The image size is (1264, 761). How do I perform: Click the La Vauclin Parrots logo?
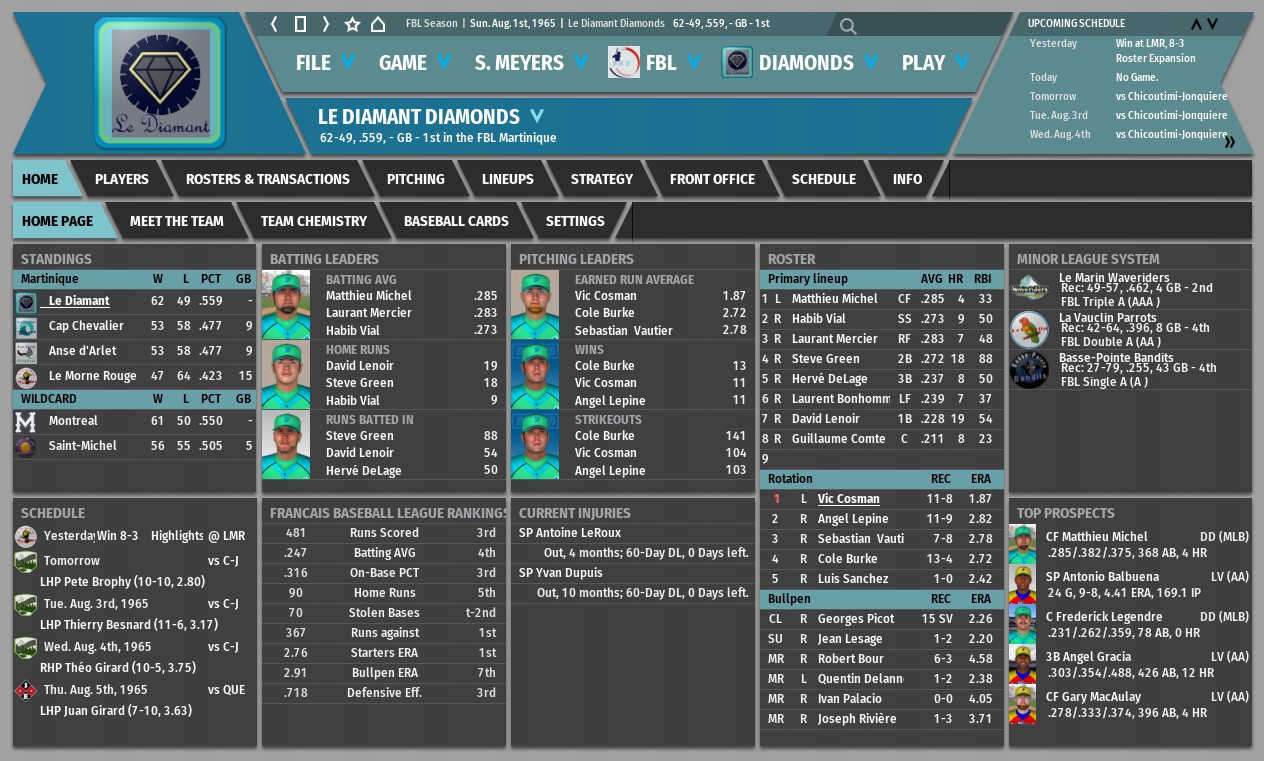[1029, 328]
